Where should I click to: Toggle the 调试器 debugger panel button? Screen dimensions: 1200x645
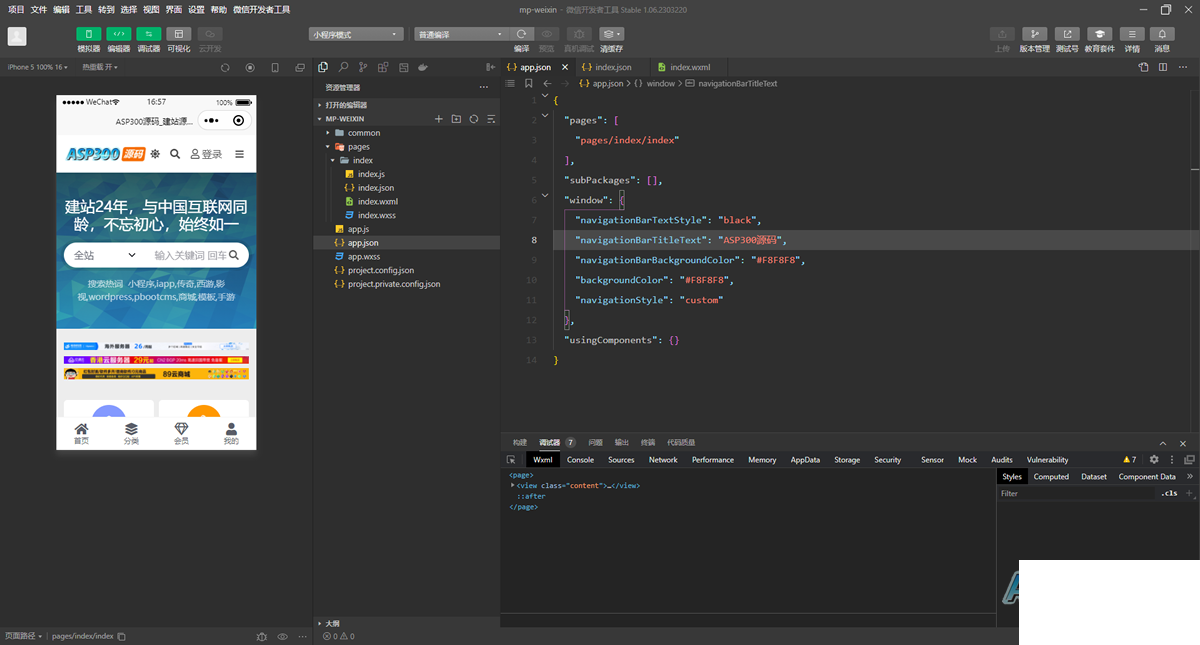click(x=148, y=34)
